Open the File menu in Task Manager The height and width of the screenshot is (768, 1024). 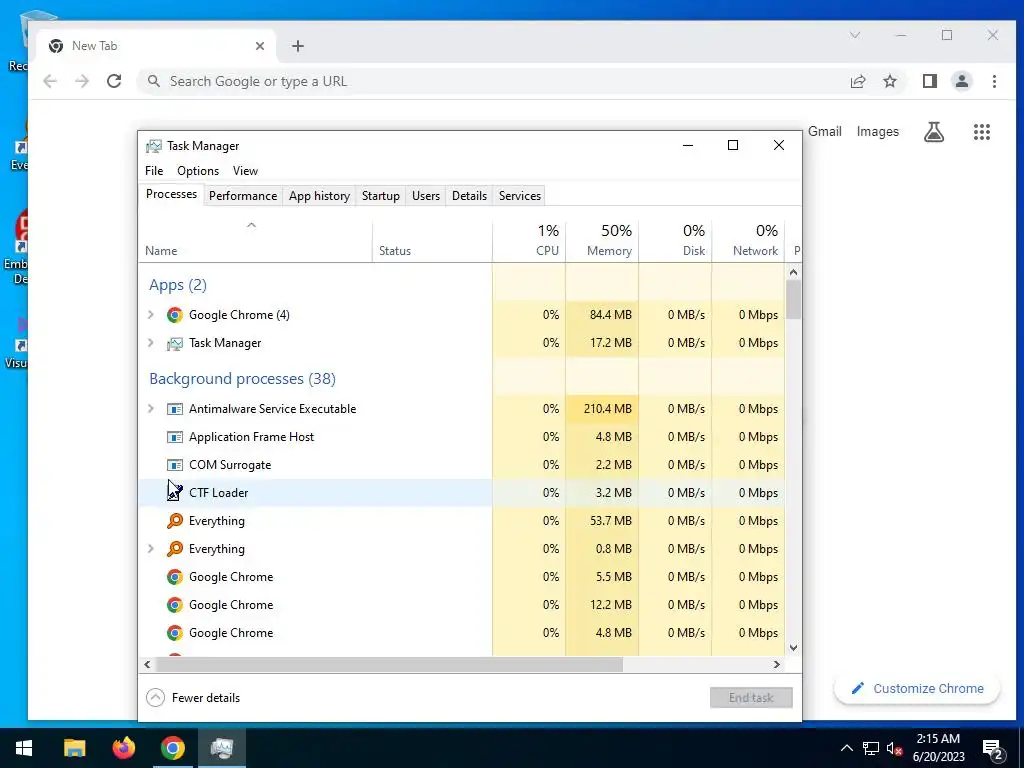[x=154, y=170]
